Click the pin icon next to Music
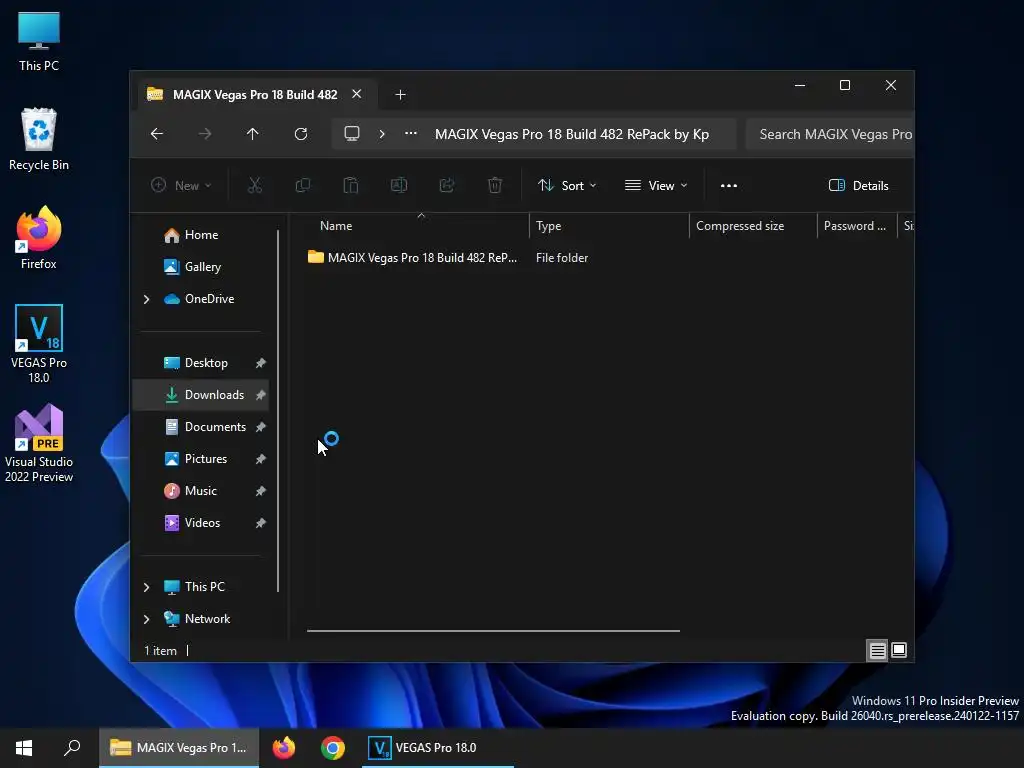 coord(261,490)
